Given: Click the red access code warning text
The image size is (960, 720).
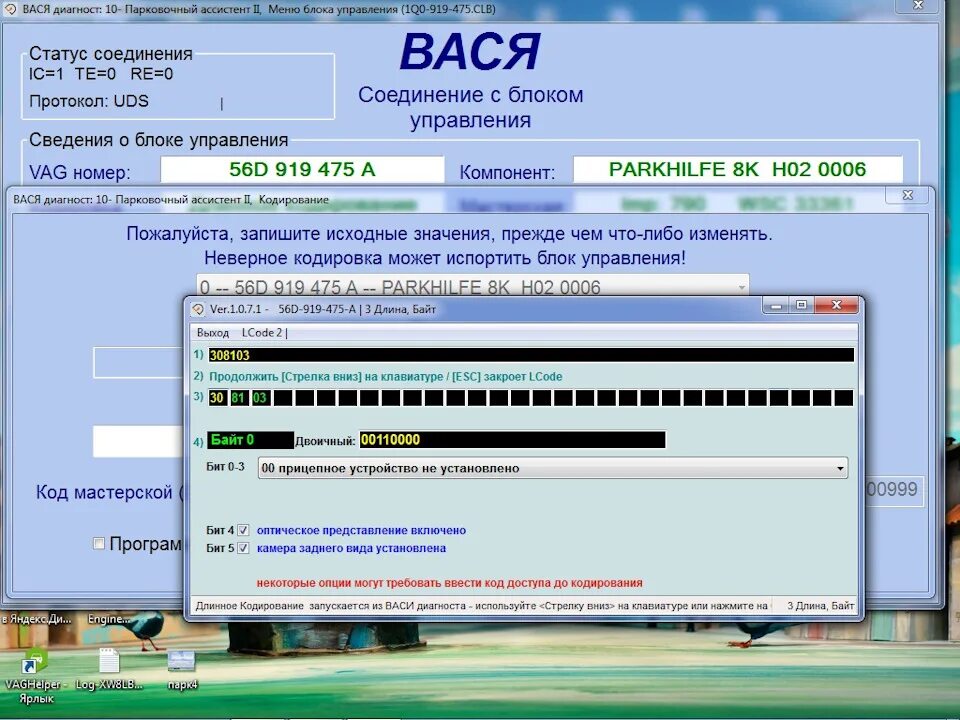Looking at the screenshot, I should [449, 583].
